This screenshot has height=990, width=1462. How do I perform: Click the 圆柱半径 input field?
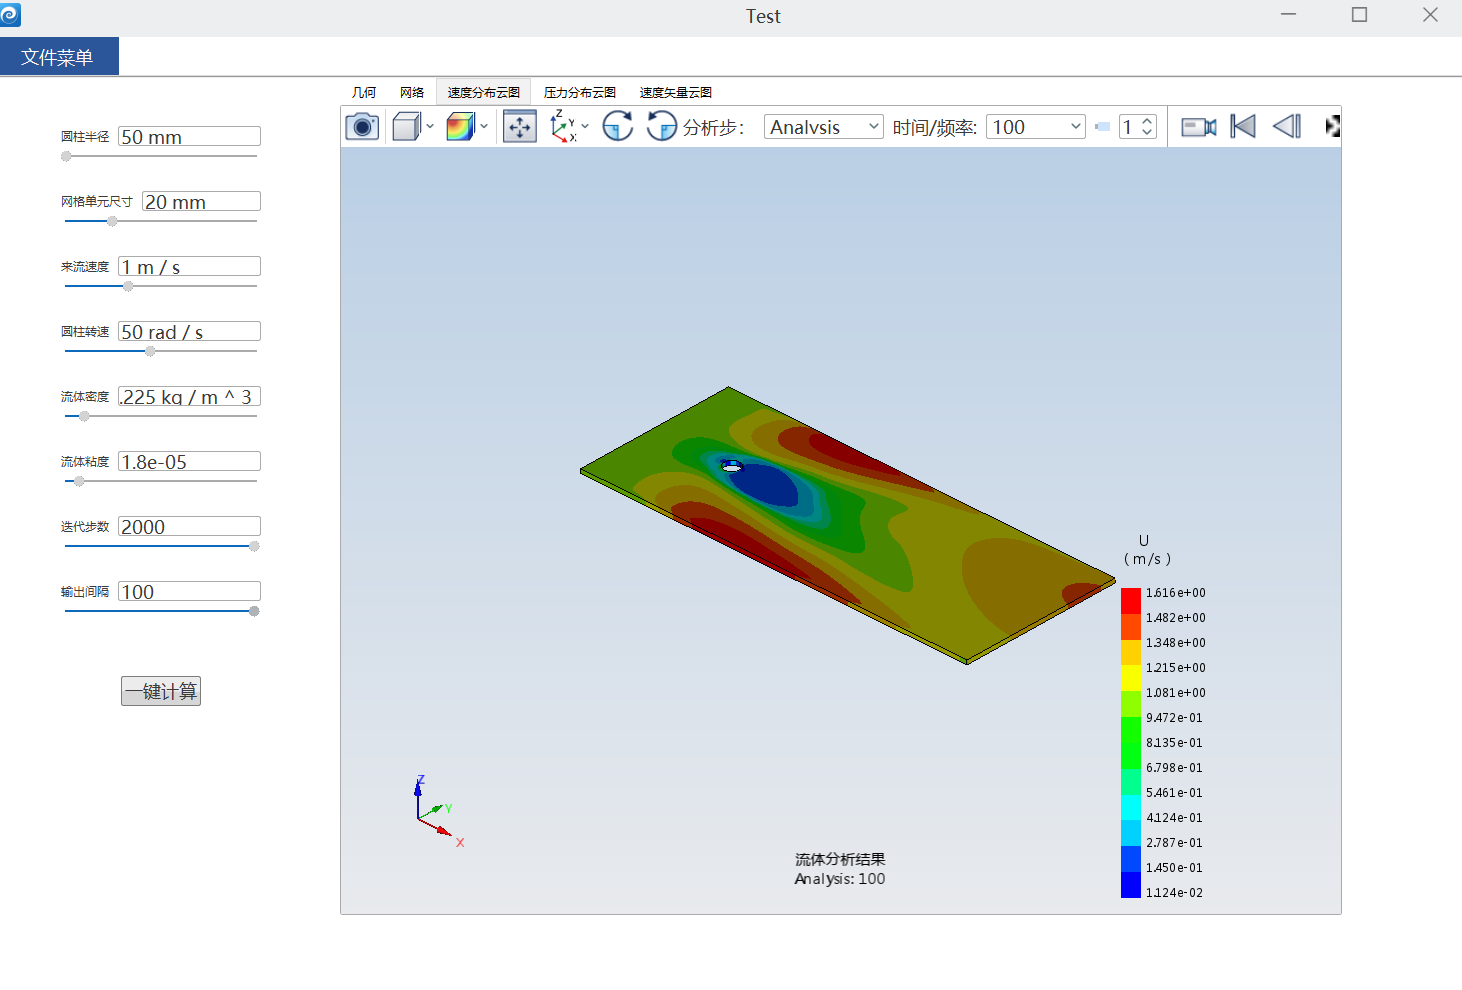(189, 137)
